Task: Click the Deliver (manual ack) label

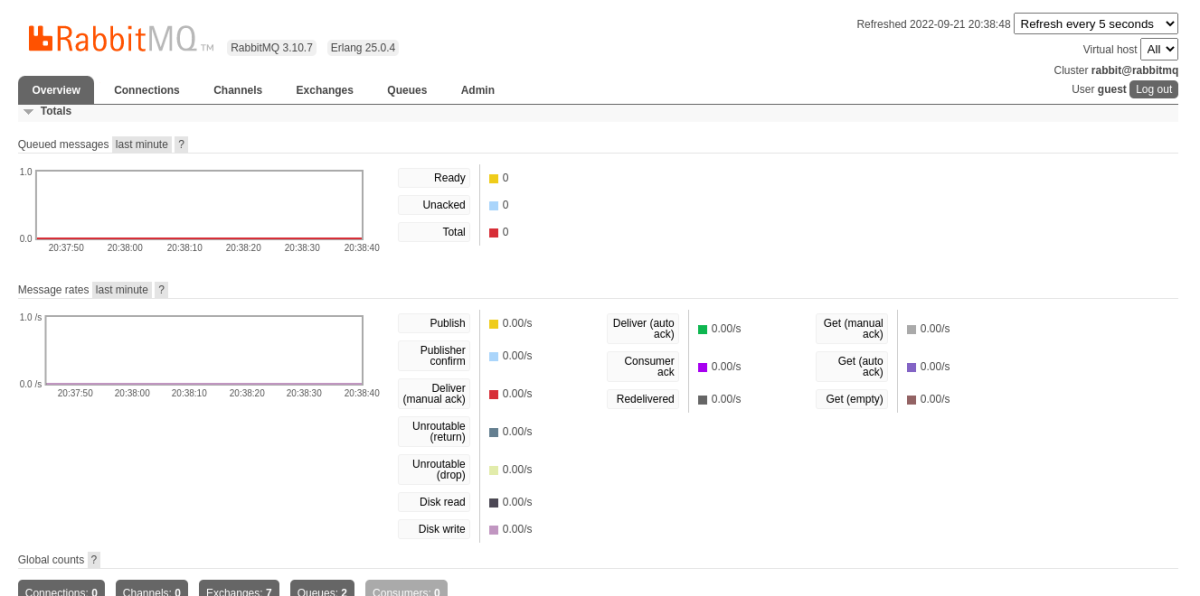Action: [x=434, y=394]
